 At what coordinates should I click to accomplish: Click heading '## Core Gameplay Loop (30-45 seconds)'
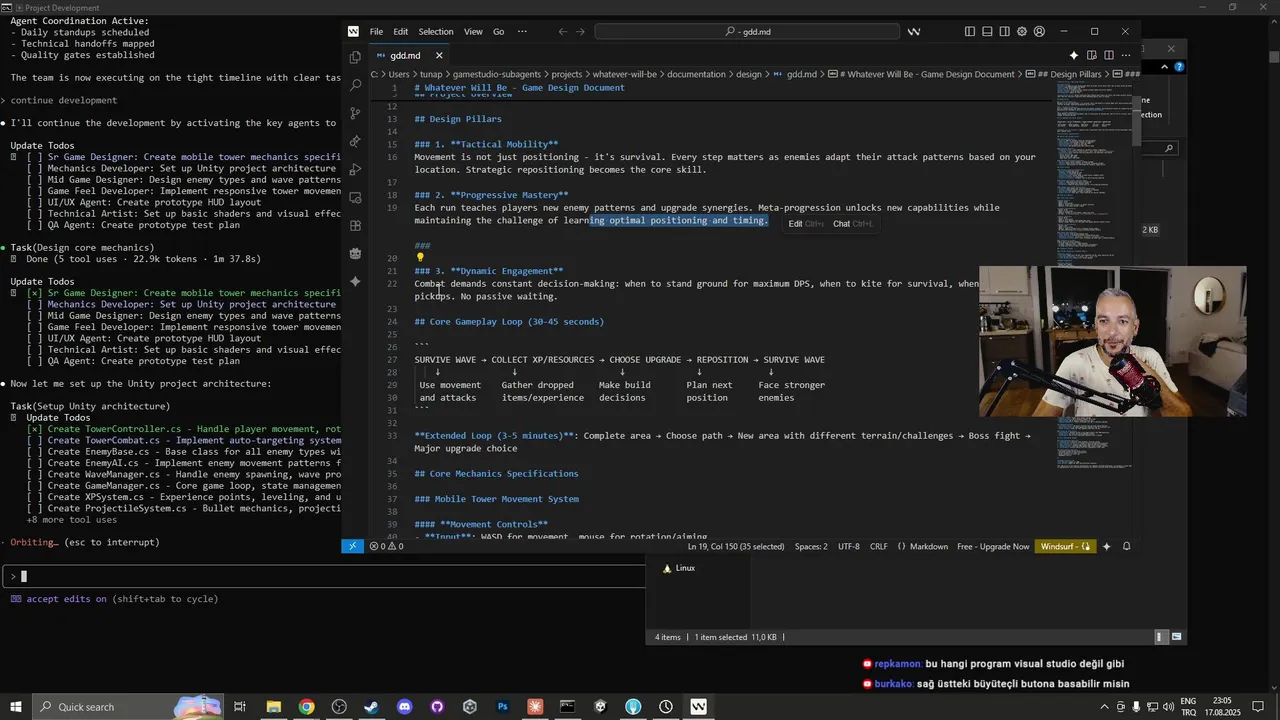click(509, 322)
